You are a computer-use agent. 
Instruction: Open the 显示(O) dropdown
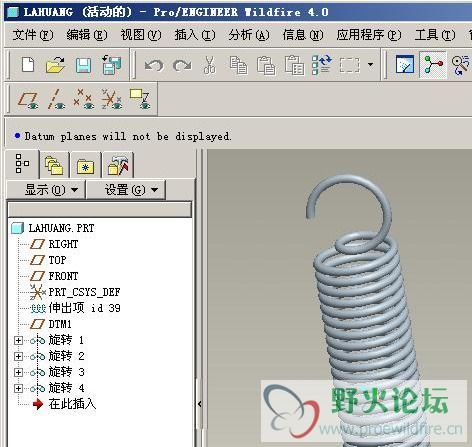pos(46,190)
